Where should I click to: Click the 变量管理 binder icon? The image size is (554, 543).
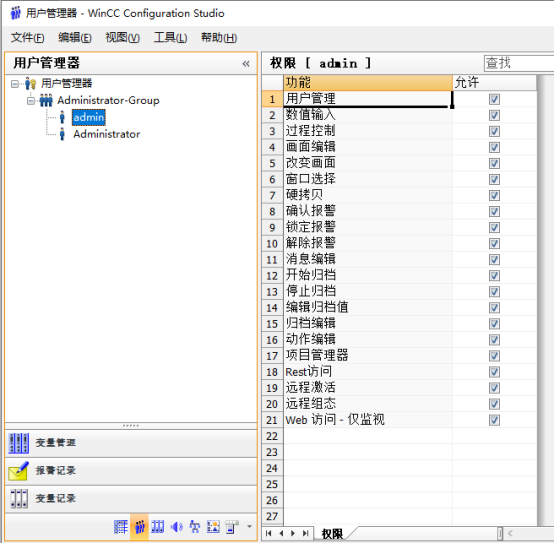pyautogui.click(x=18, y=443)
